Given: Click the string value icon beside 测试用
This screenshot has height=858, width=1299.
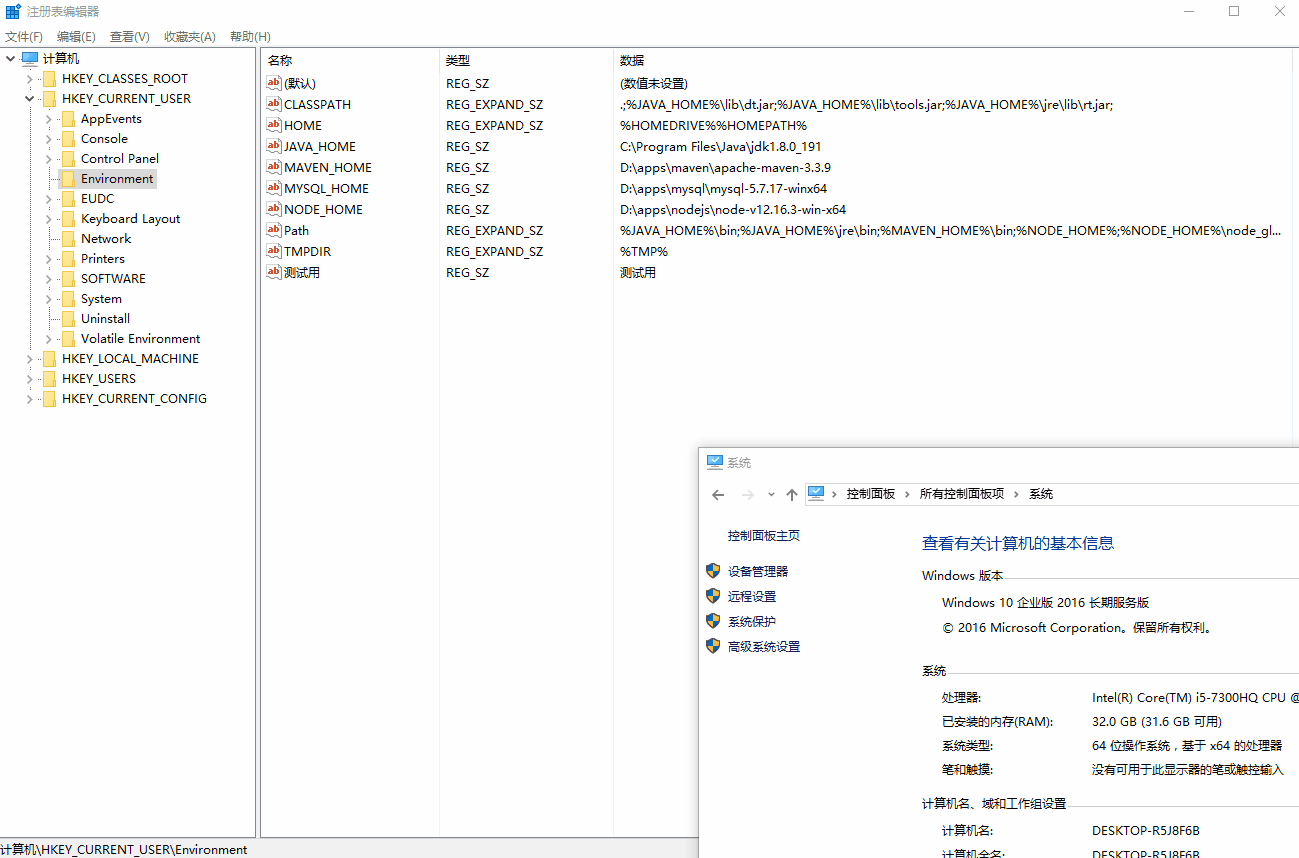Looking at the screenshot, I should (x=274, y=272).
